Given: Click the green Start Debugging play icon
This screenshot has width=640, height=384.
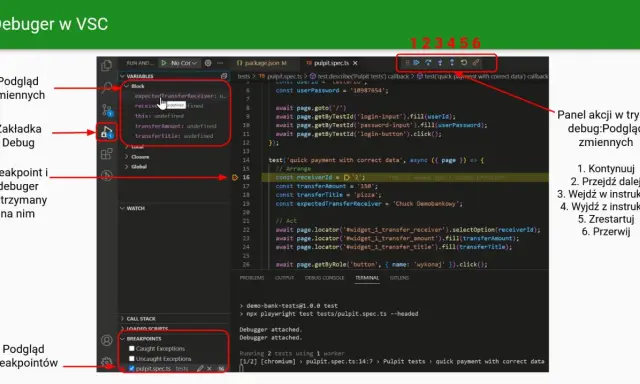Looking at the screenshot, I should [x=164, y=63].
